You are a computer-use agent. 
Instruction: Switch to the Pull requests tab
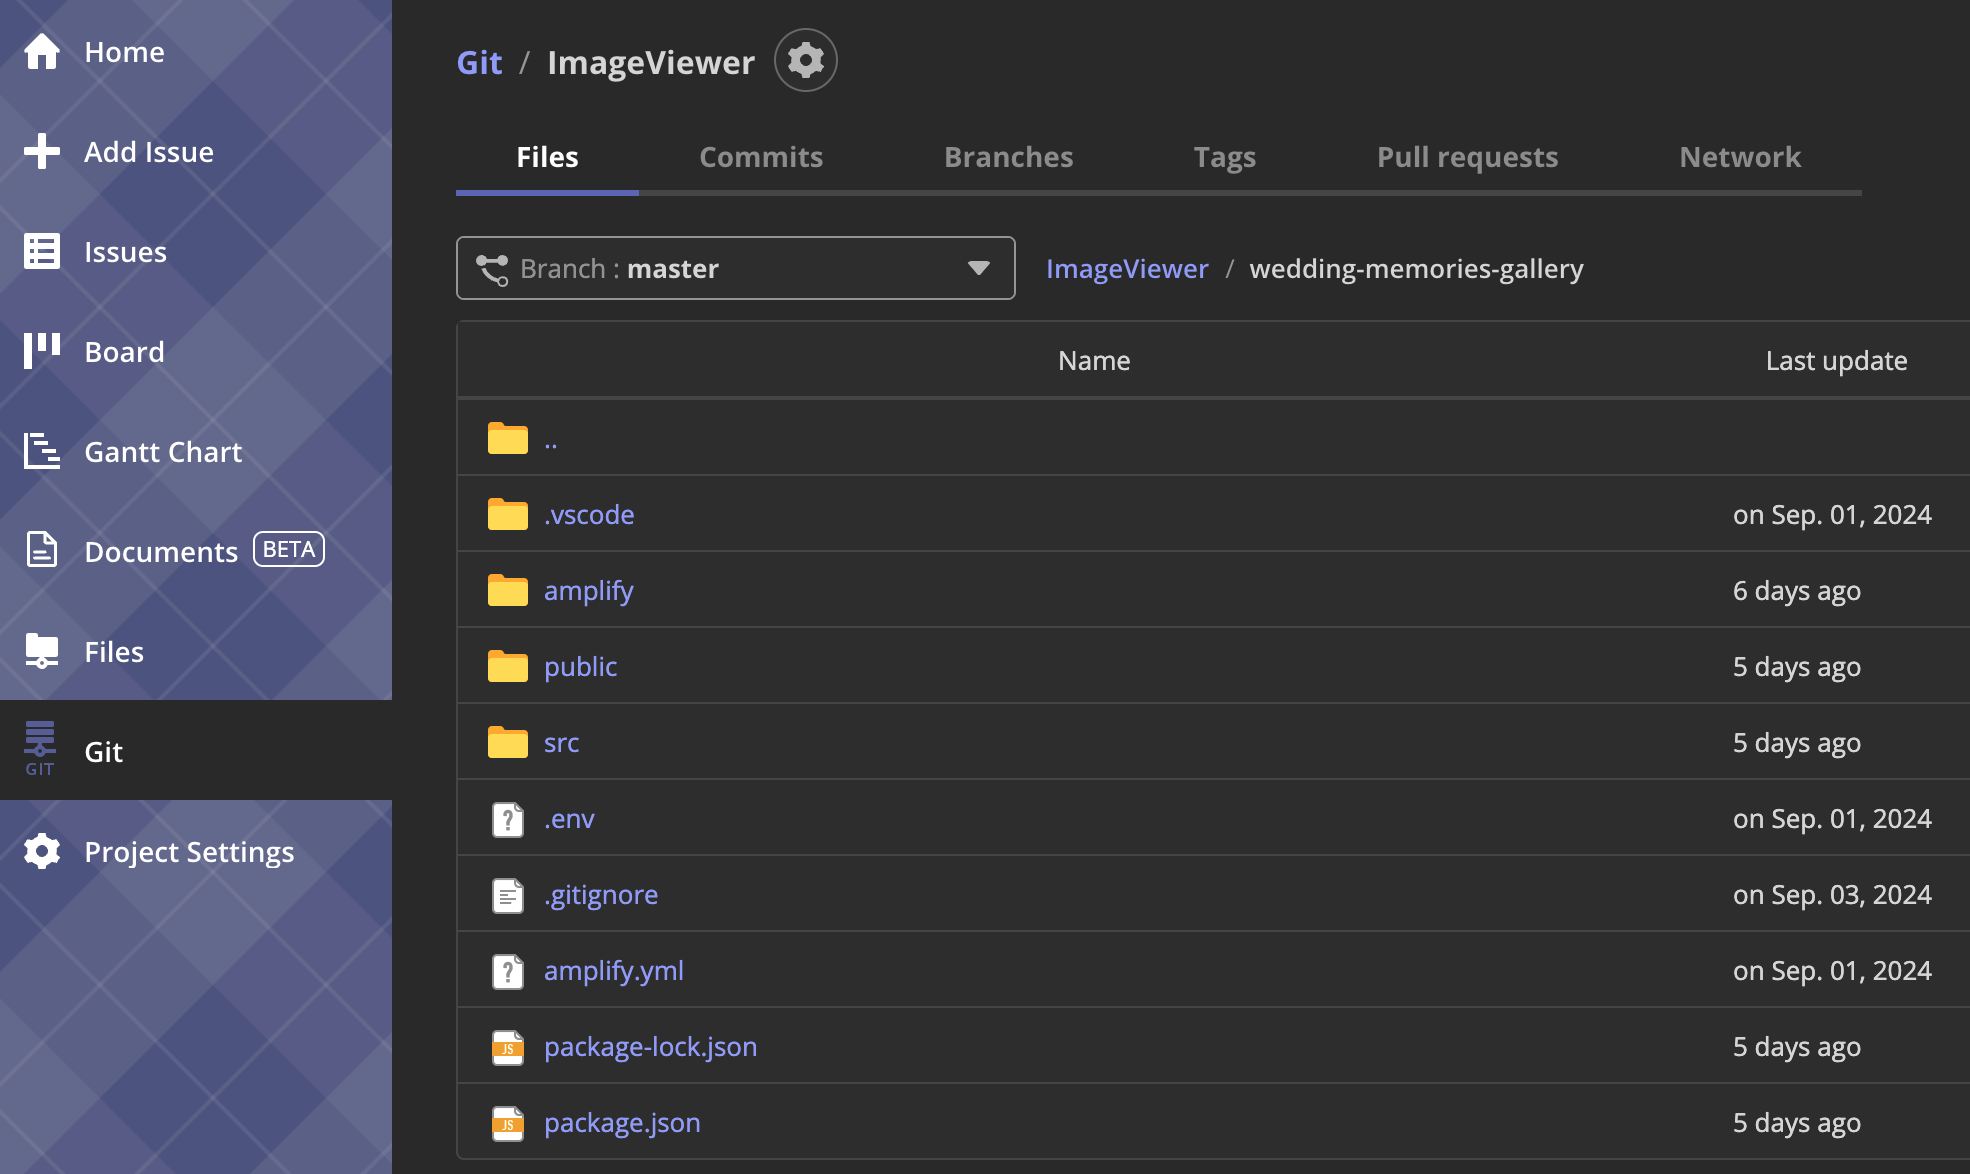[x=1467, y=157]
